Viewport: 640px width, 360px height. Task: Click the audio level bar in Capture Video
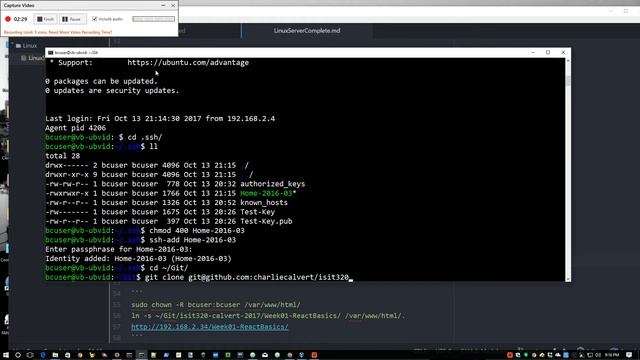click(x=153, y=19)
